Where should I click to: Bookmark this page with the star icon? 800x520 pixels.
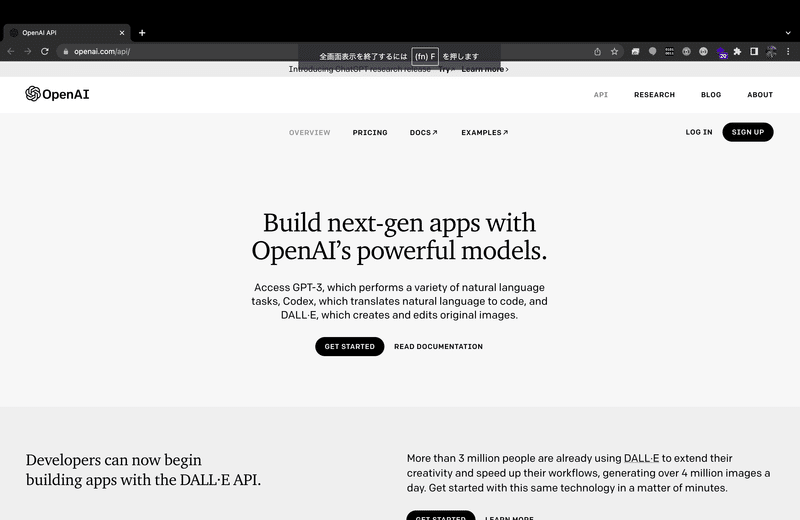[614, 52]
